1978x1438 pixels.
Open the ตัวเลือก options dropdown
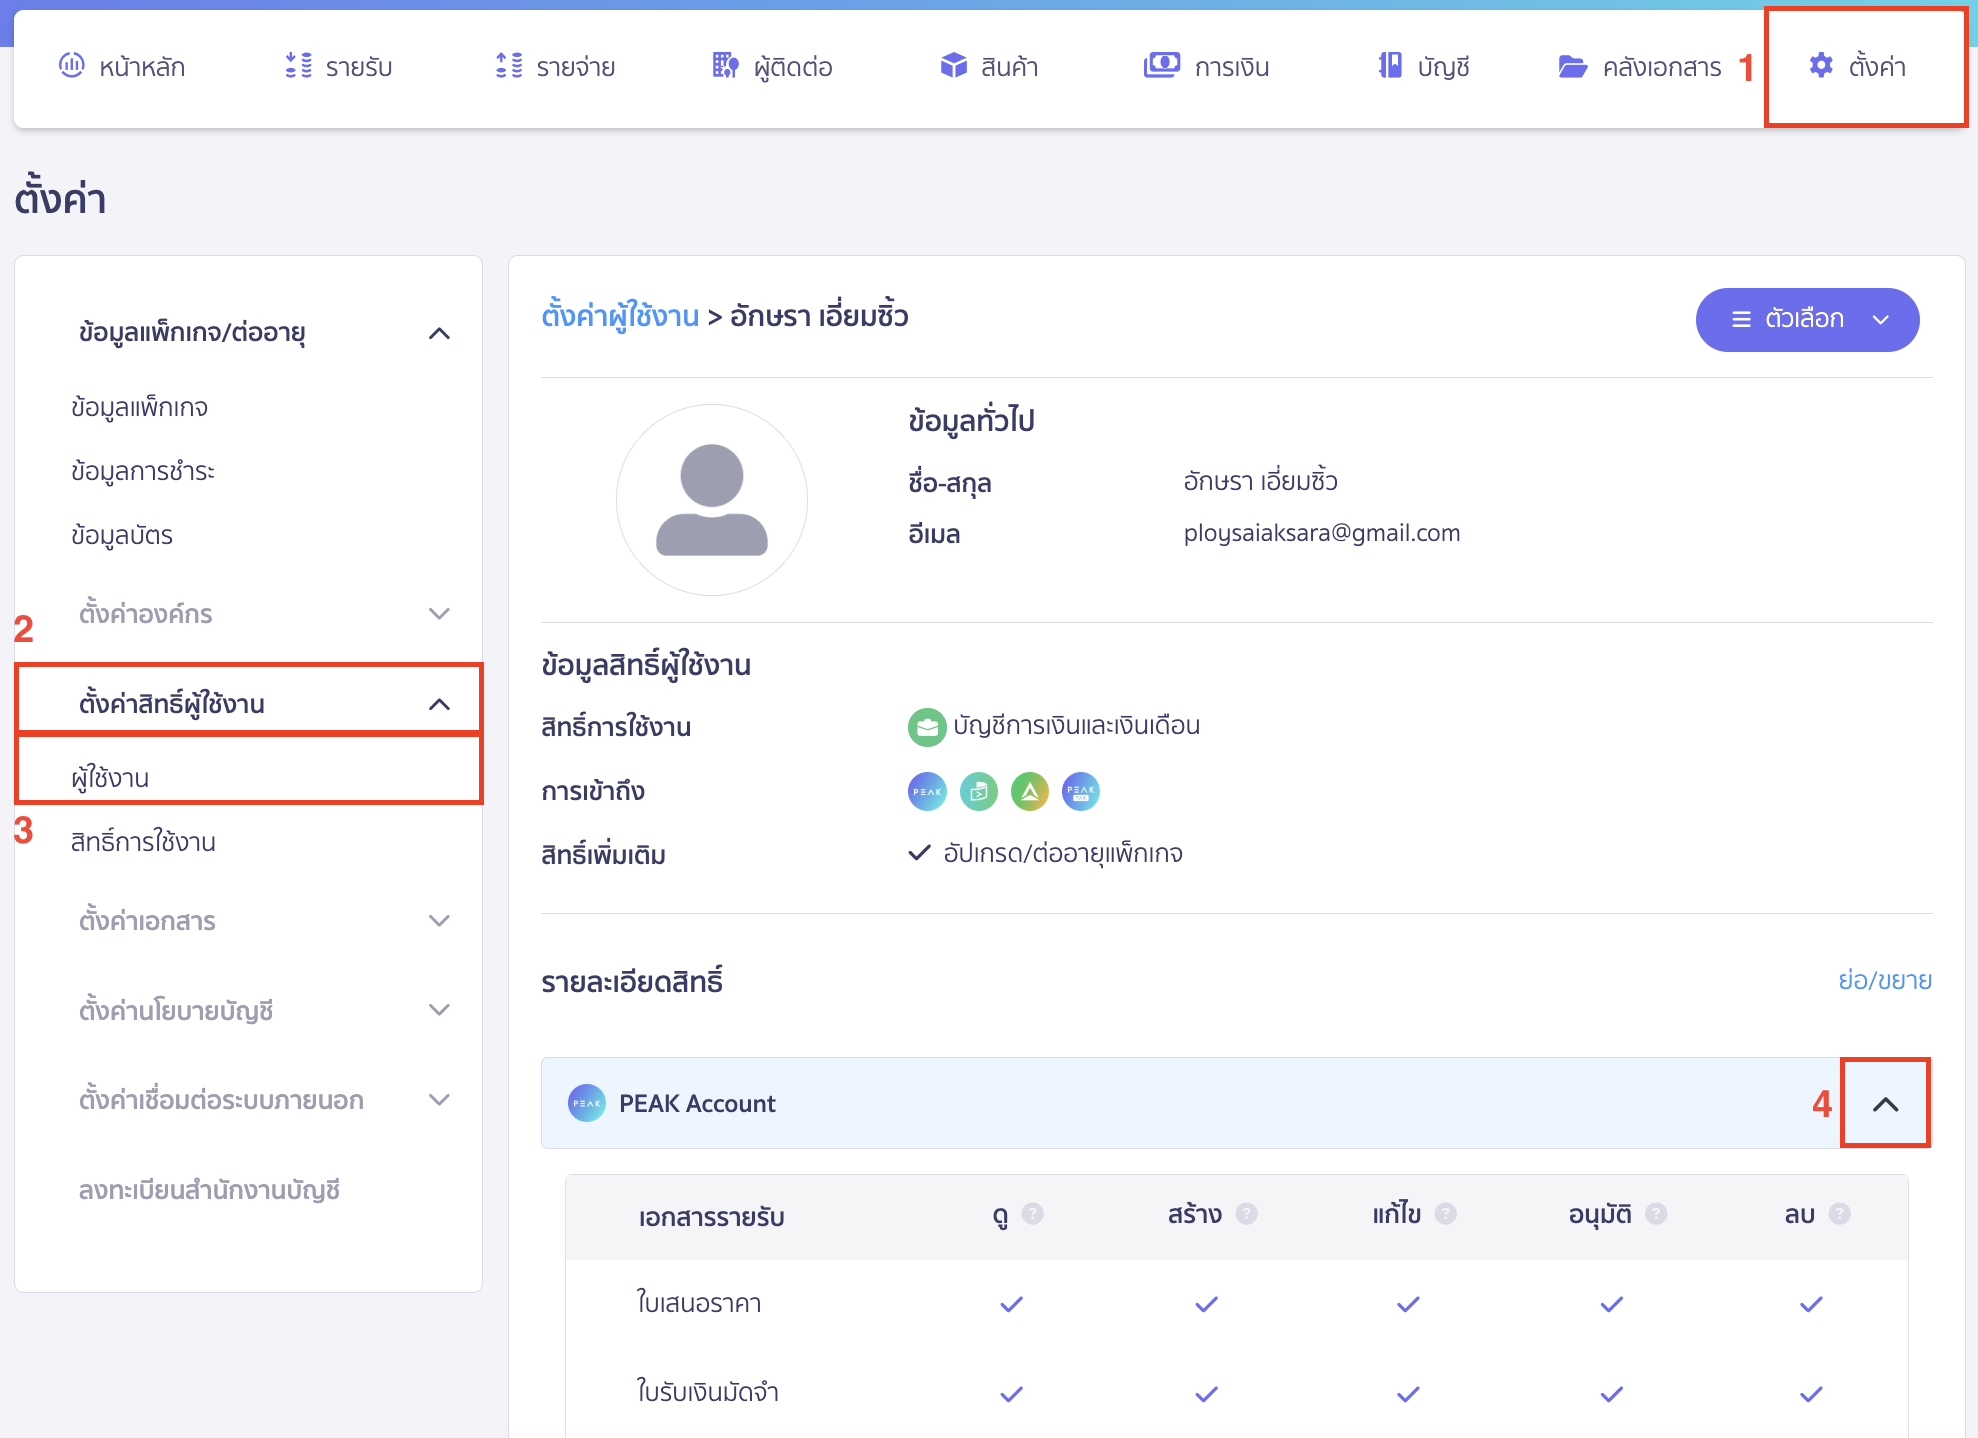point(1807,319)
